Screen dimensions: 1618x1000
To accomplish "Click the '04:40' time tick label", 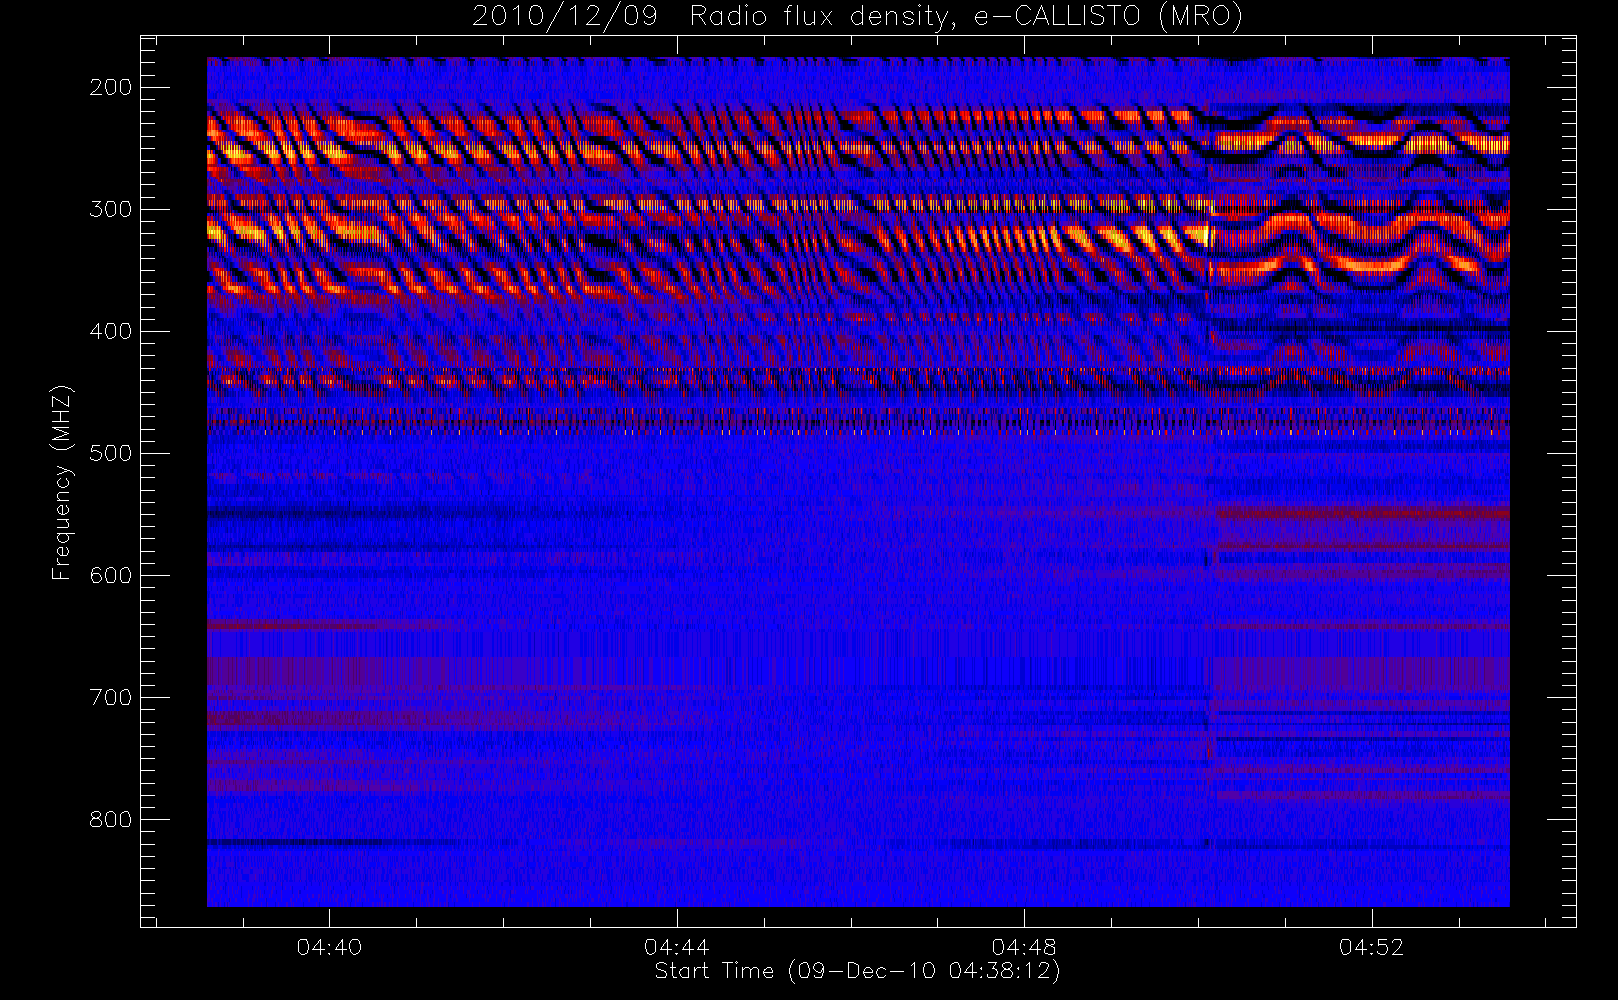I will 329,947.
